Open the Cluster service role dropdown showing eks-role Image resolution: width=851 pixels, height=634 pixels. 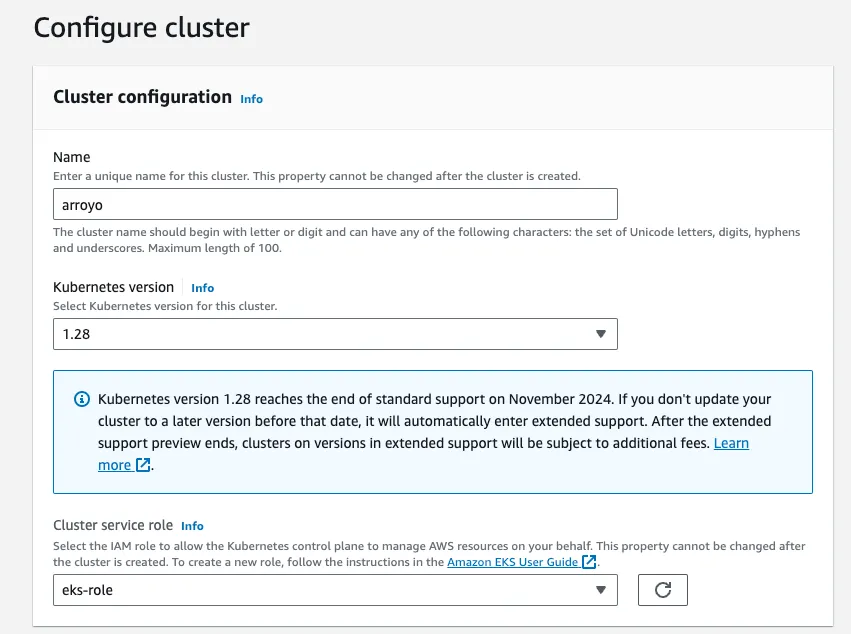(x=335, y=590)
